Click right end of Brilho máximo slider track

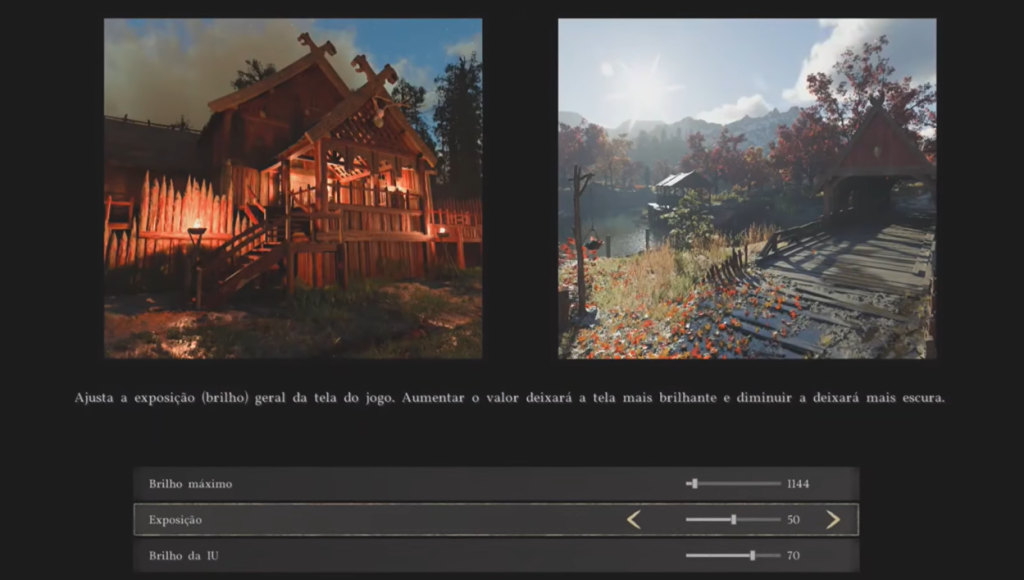tap(778, 484)
